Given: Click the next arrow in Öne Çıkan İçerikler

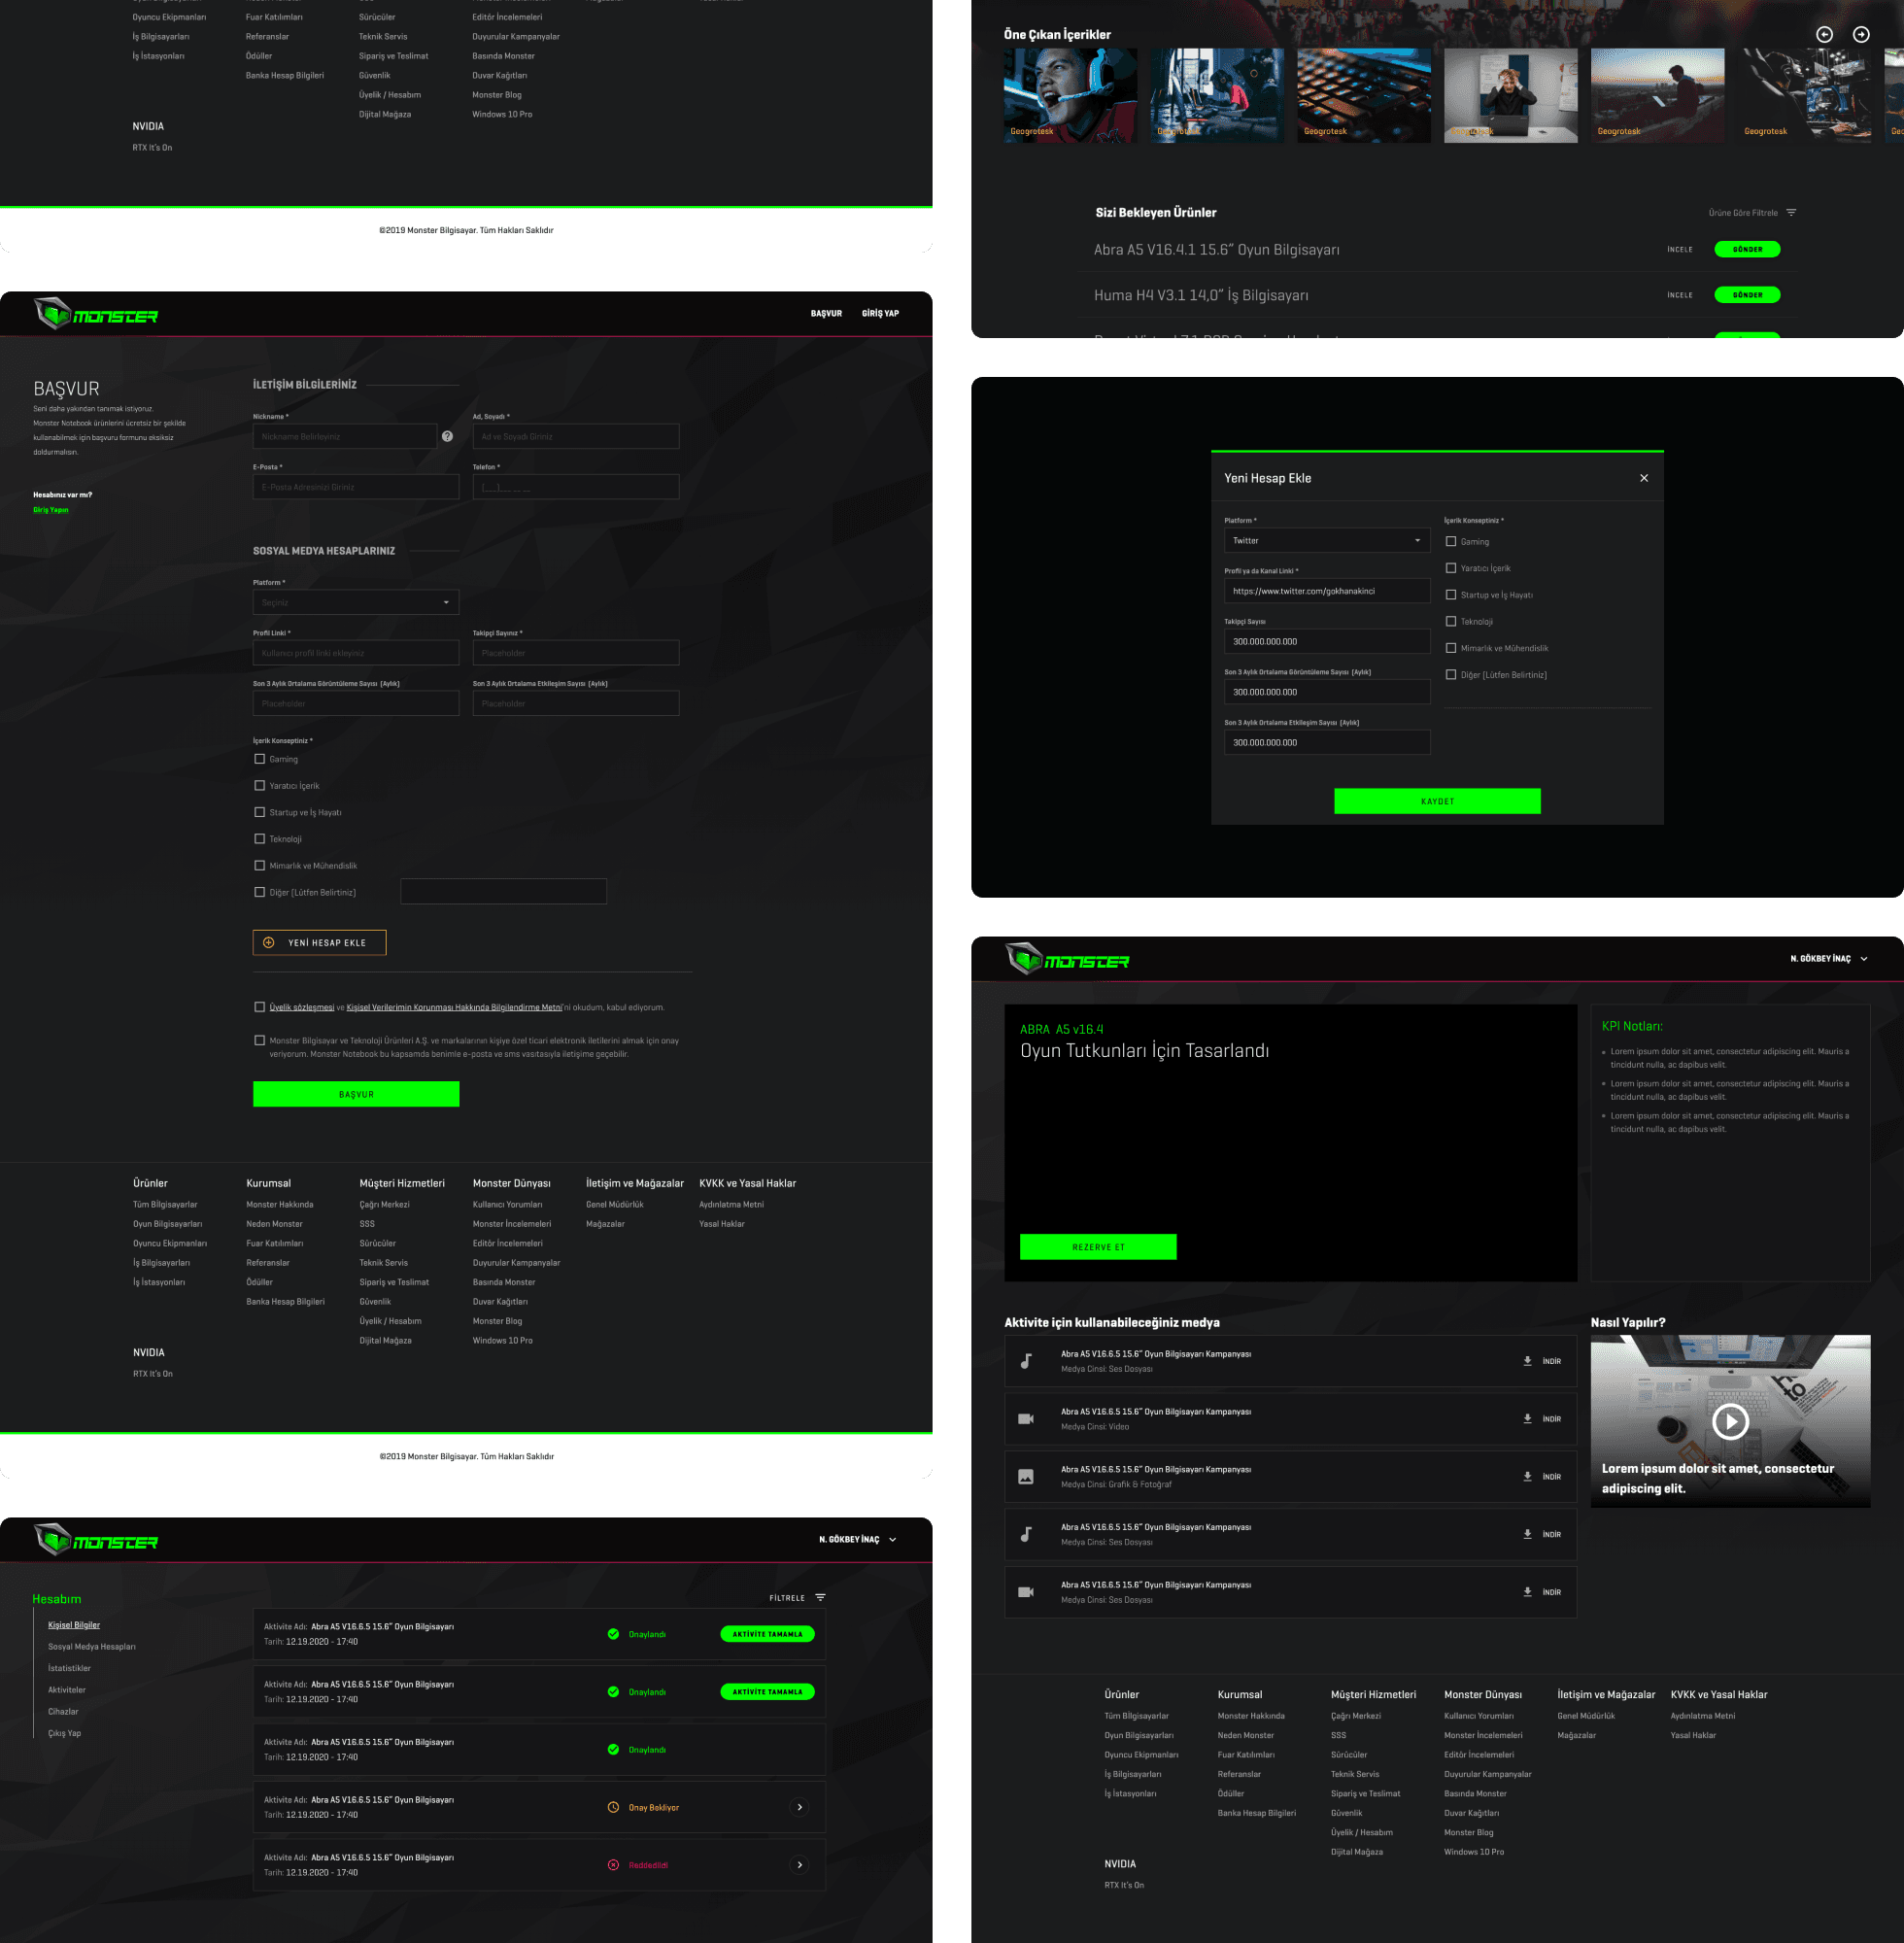Looking at the screenshot, I should [1860, 34].
